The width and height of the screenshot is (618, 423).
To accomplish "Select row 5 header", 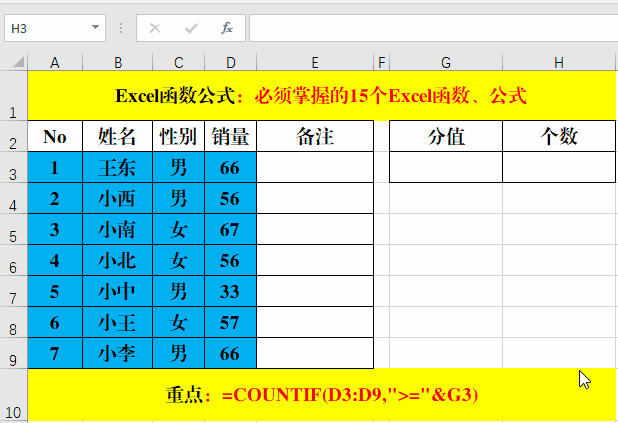I will click(13, 229).
